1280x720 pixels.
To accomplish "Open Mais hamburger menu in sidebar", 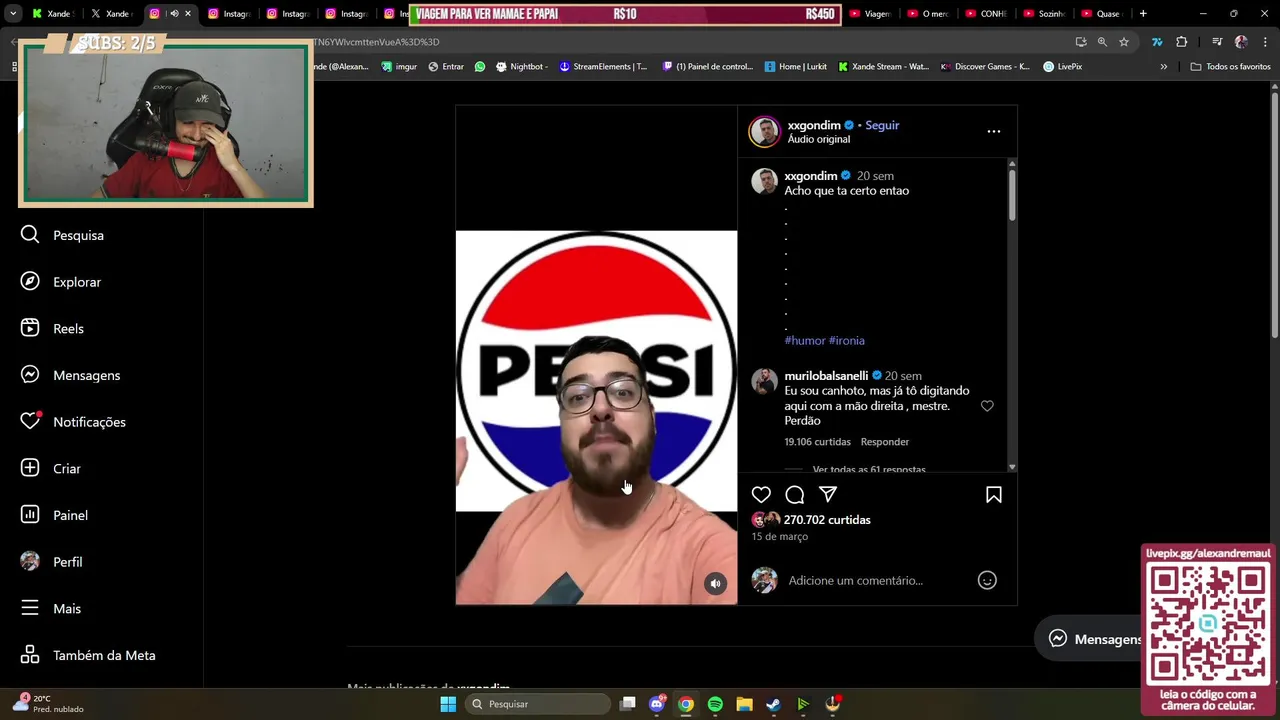I will coord(30,608).
